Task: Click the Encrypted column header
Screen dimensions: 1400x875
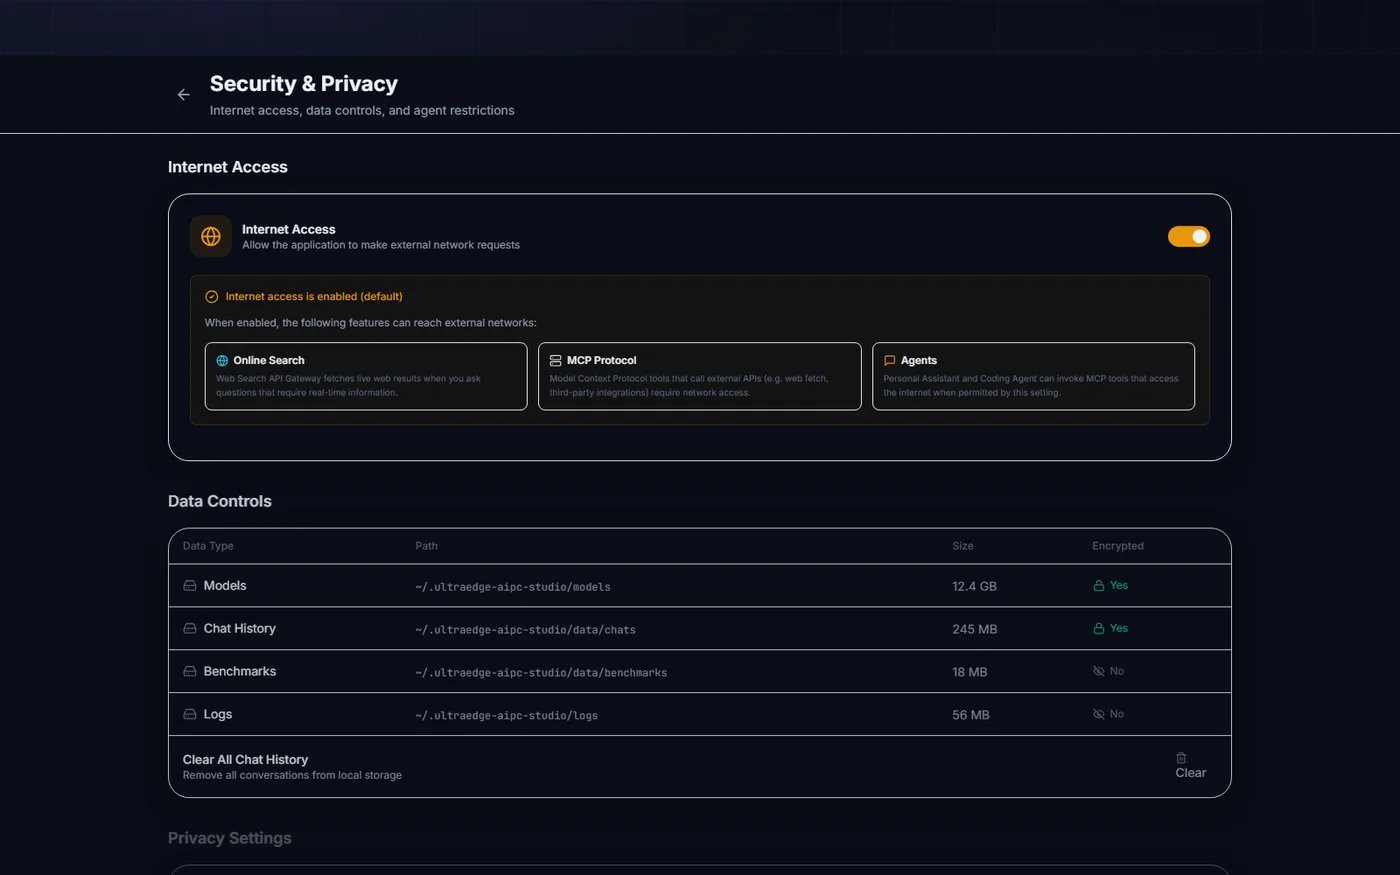Action: pyautogui.click(x=1118, y=546)
